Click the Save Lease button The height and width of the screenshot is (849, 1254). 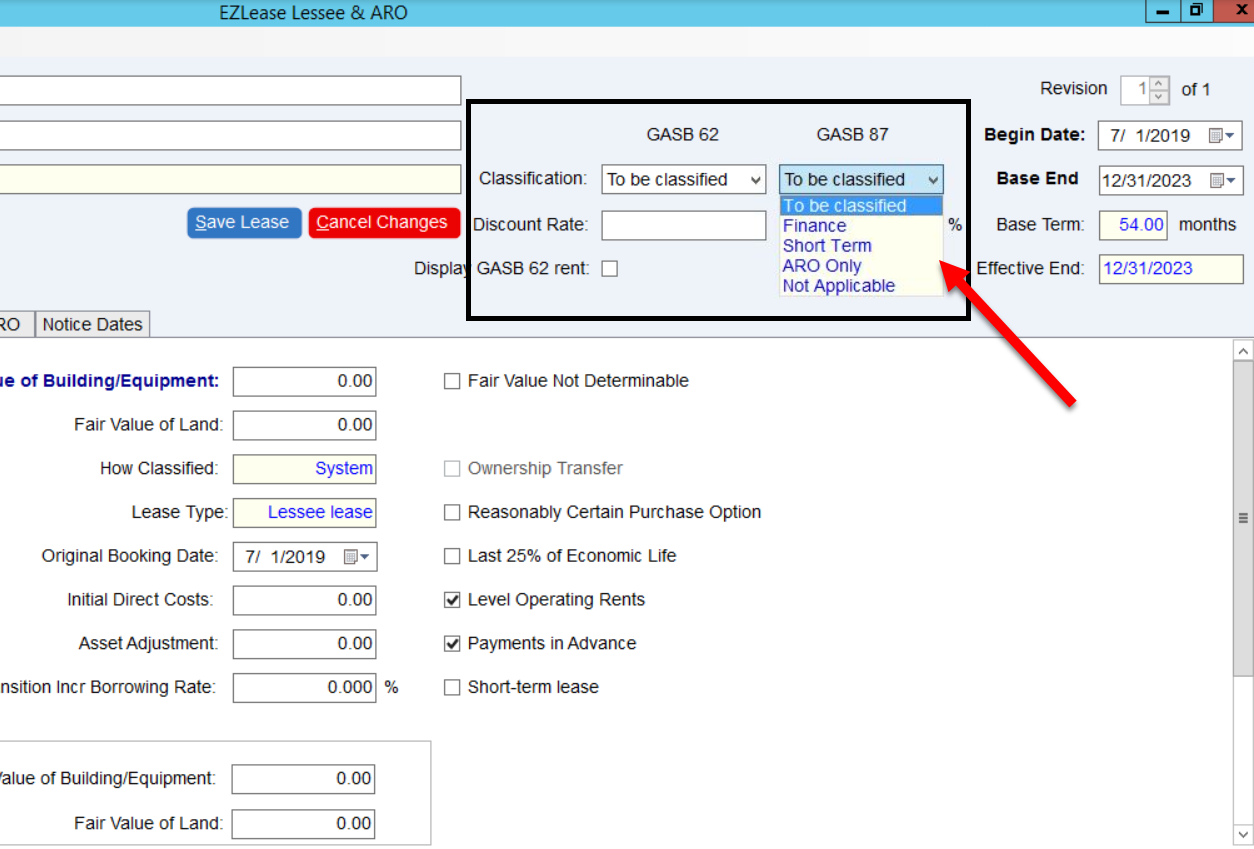242,223
